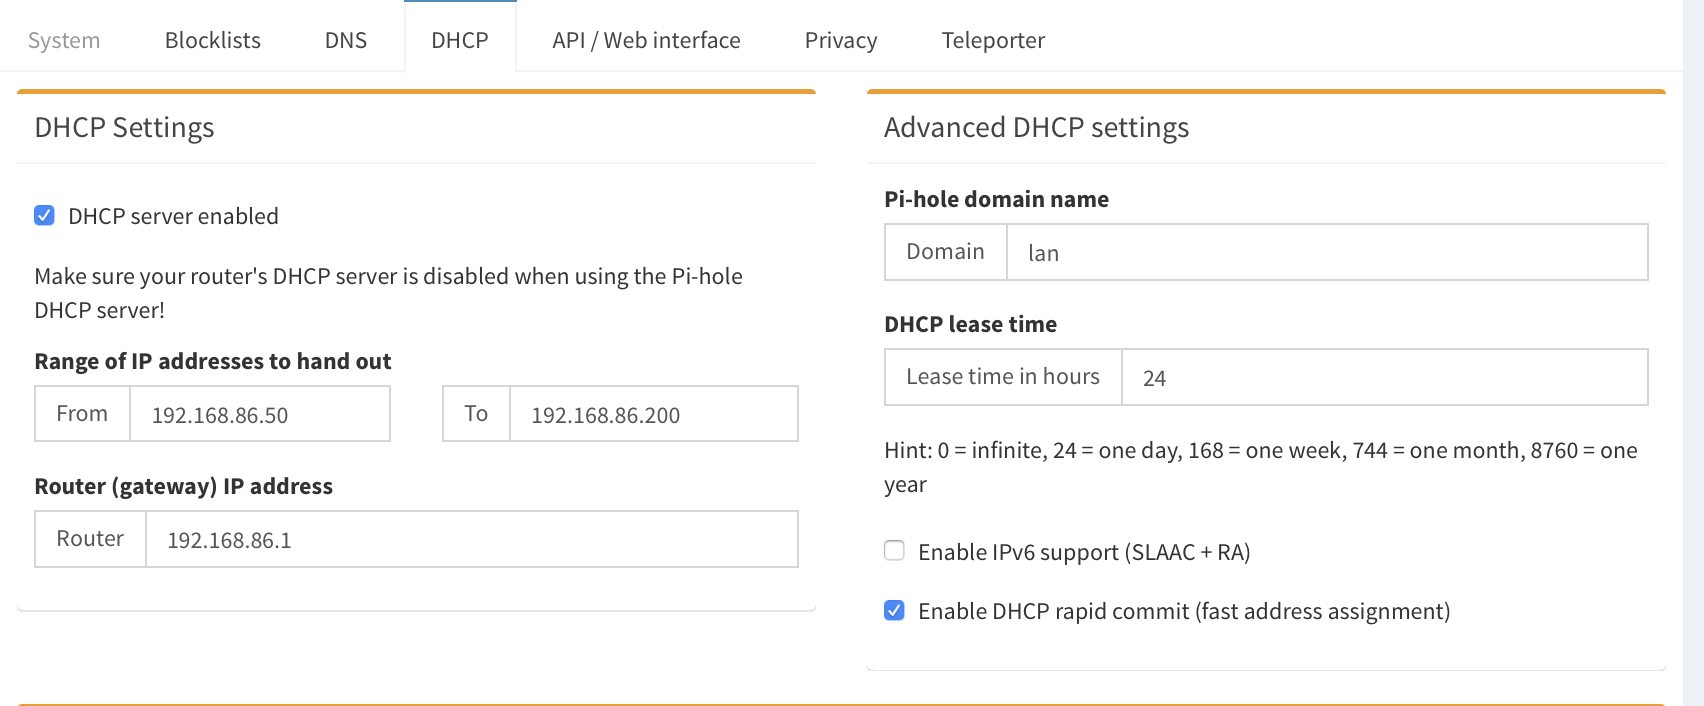Click the lease time hint text
Viewport: 1704px width, 706px height.
point(1261,467)
